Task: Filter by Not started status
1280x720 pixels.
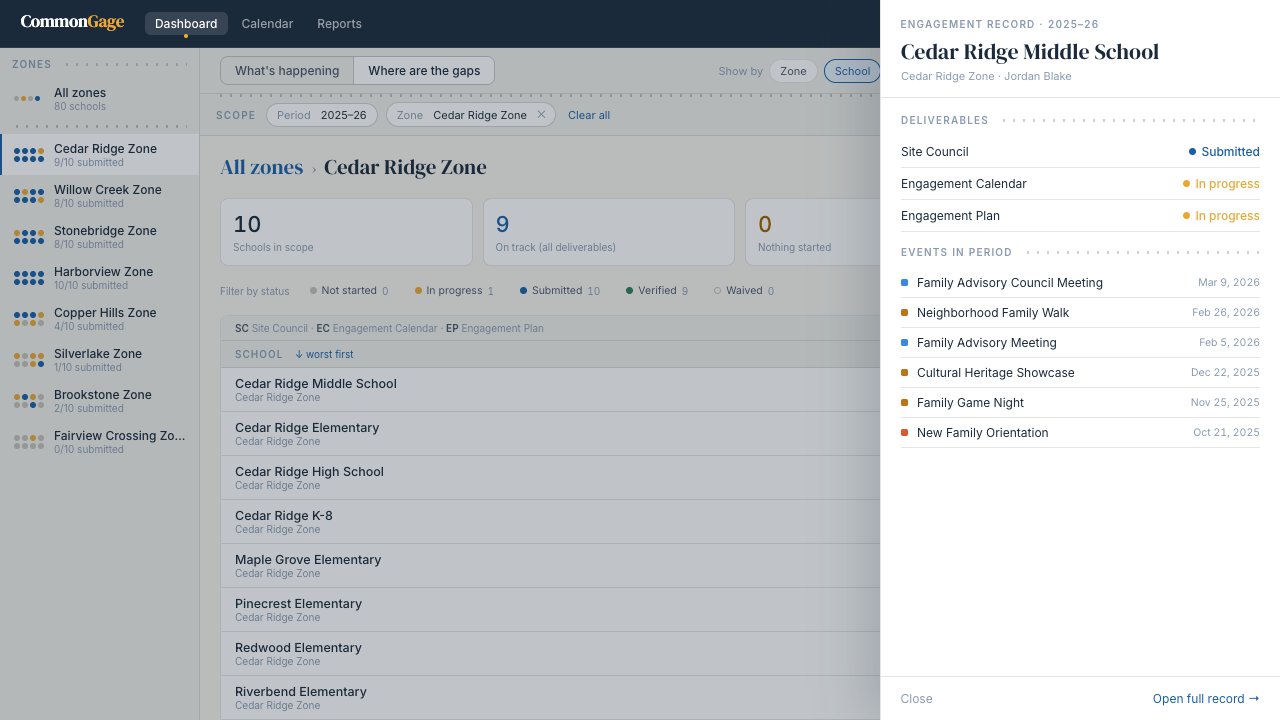Action: coord(349,291)
